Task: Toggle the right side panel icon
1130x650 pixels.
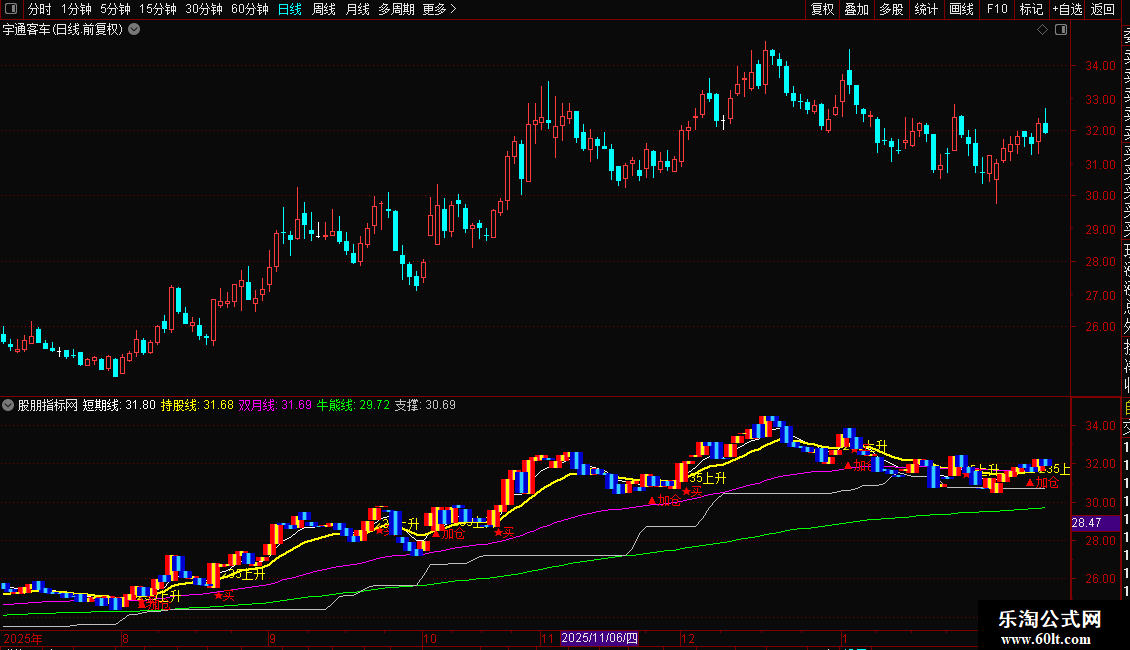Action: pos(1060,30)
